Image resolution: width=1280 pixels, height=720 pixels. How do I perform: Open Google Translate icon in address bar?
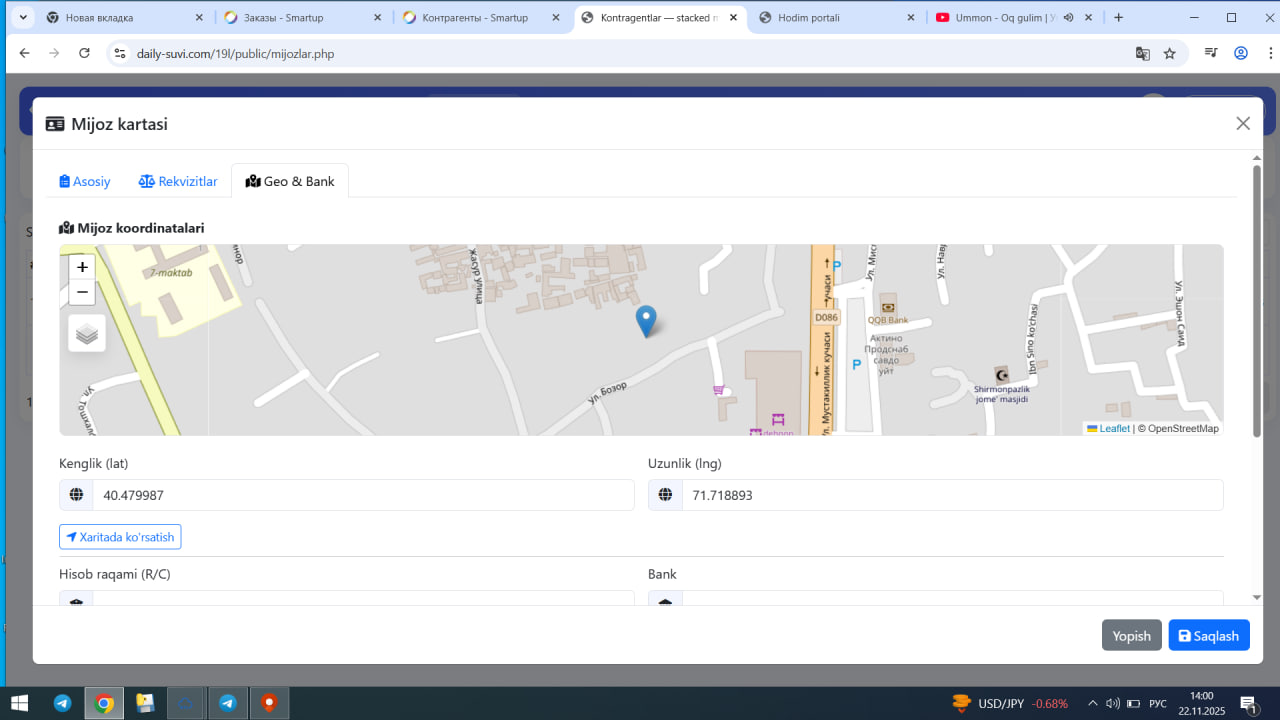click(1142, 53)
